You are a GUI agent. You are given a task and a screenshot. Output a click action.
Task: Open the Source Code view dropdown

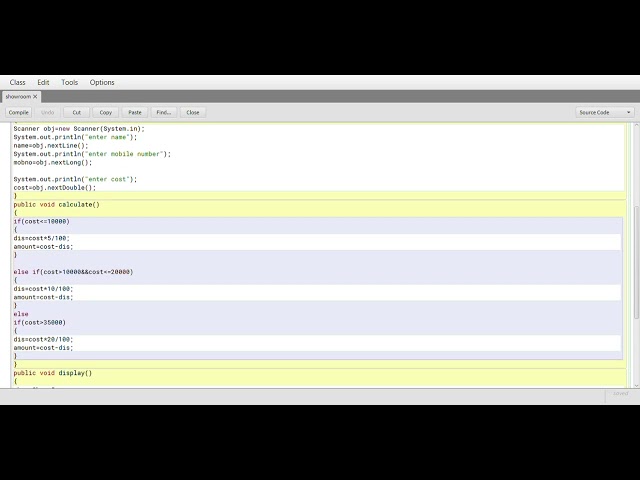pyautogui.click(x=605, y=112)
